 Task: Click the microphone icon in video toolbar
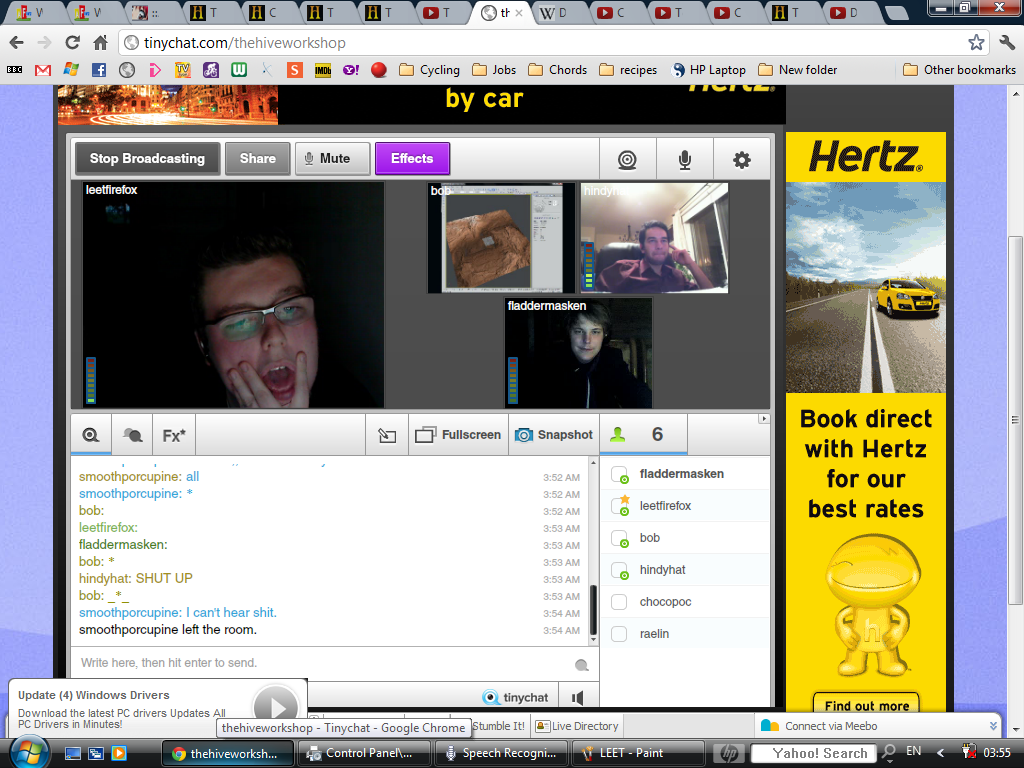[x=684, y=159]
